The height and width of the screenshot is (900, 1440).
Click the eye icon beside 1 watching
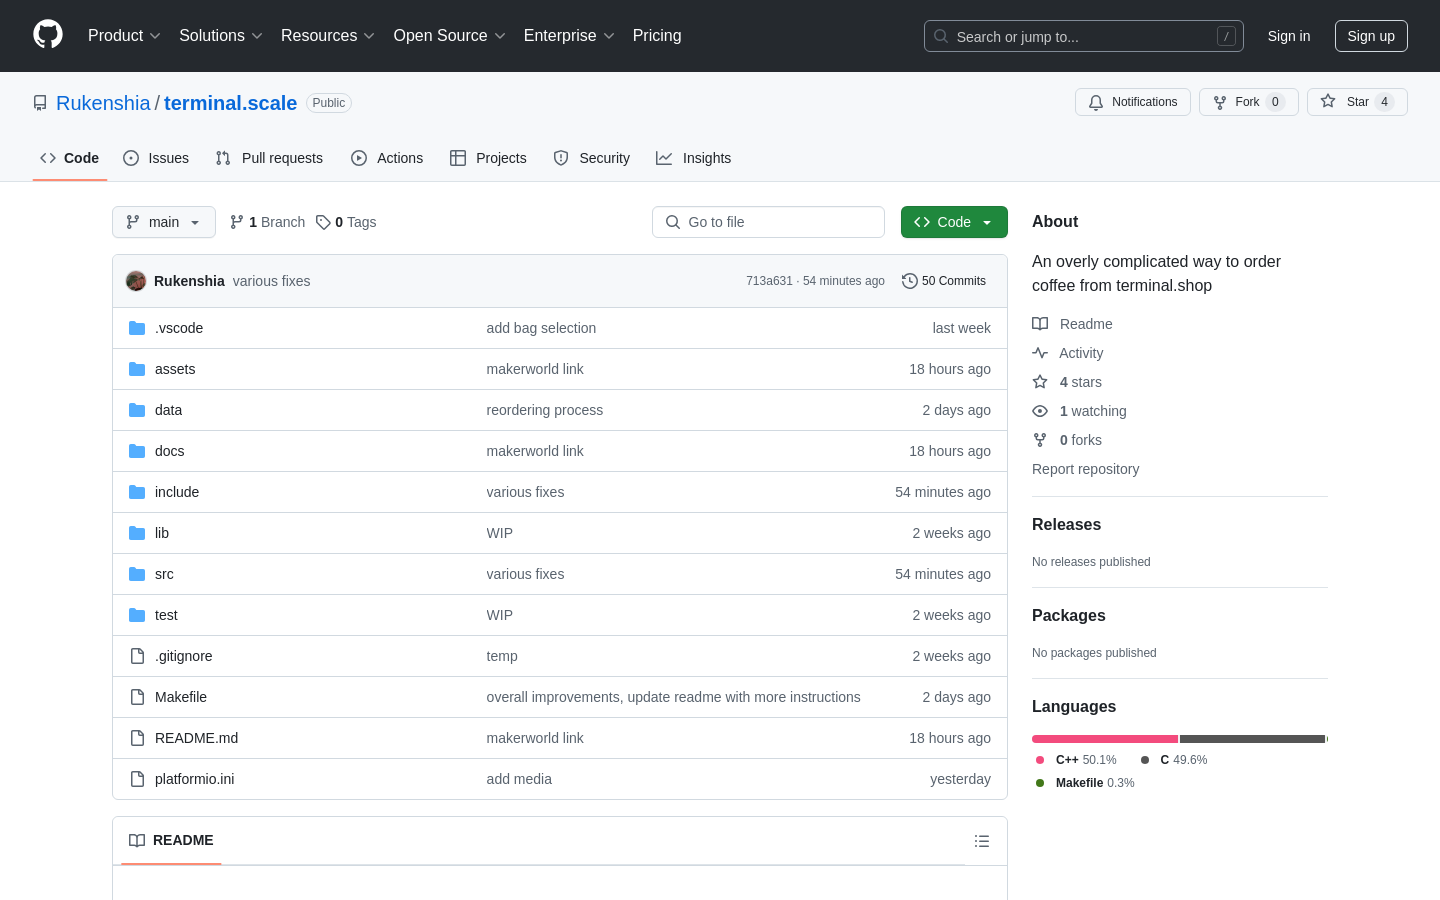point(1040,411)
